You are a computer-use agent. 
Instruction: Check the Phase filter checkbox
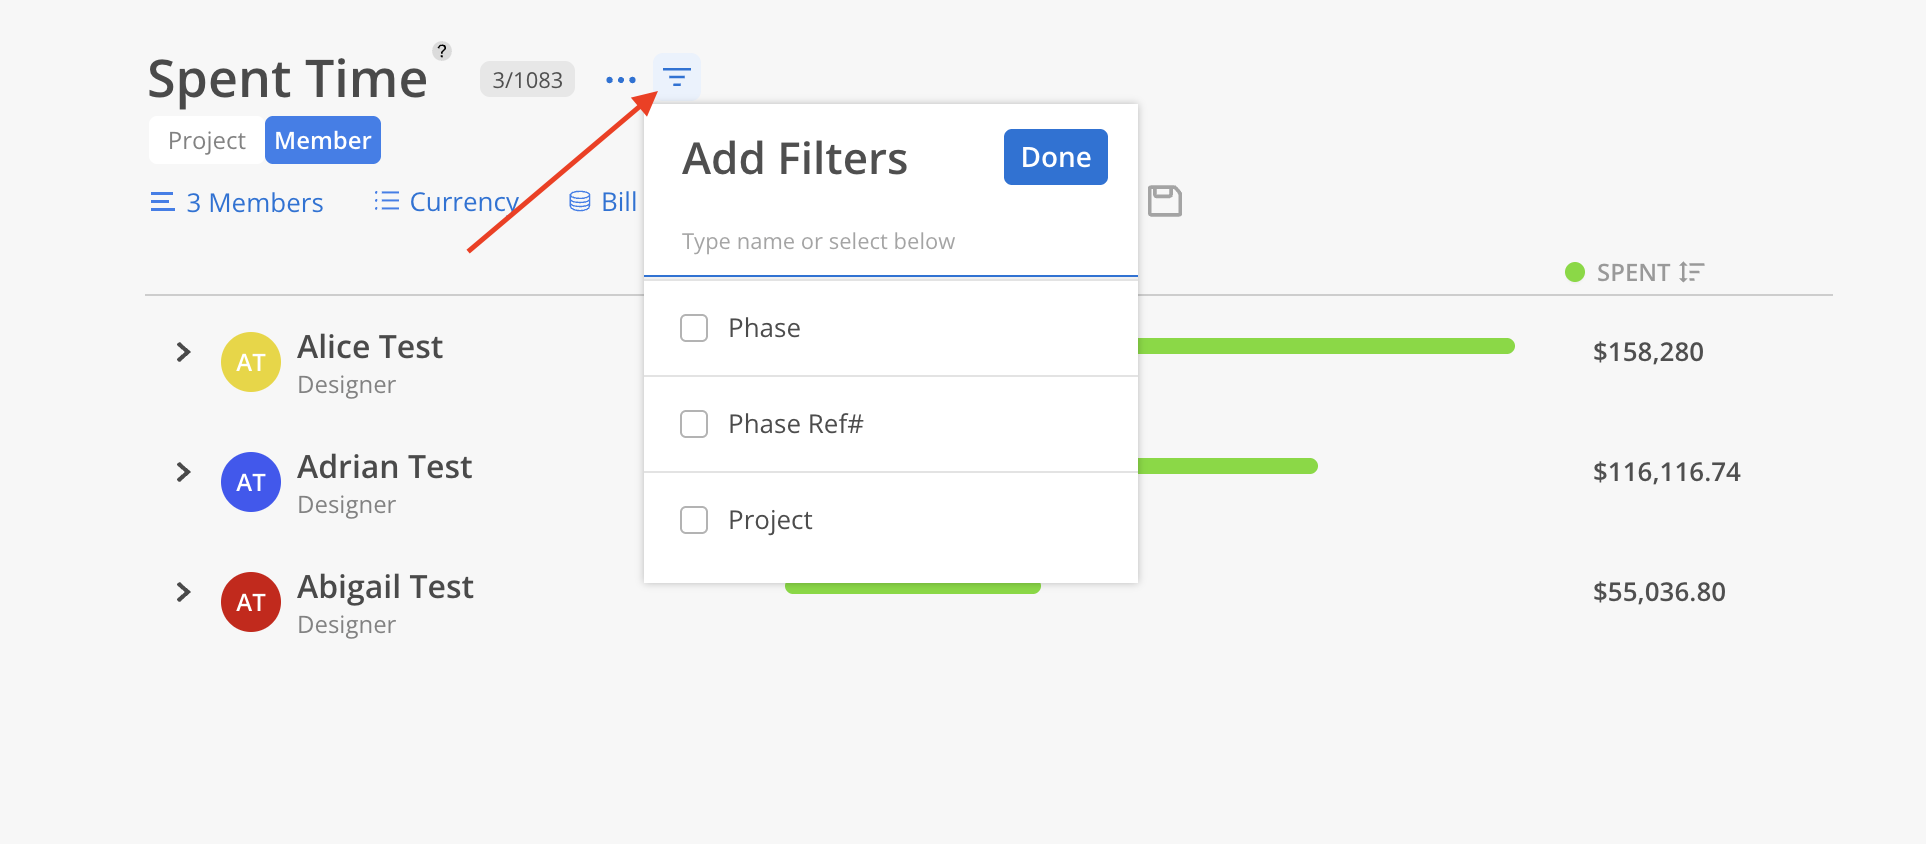[x=694, y=328]
